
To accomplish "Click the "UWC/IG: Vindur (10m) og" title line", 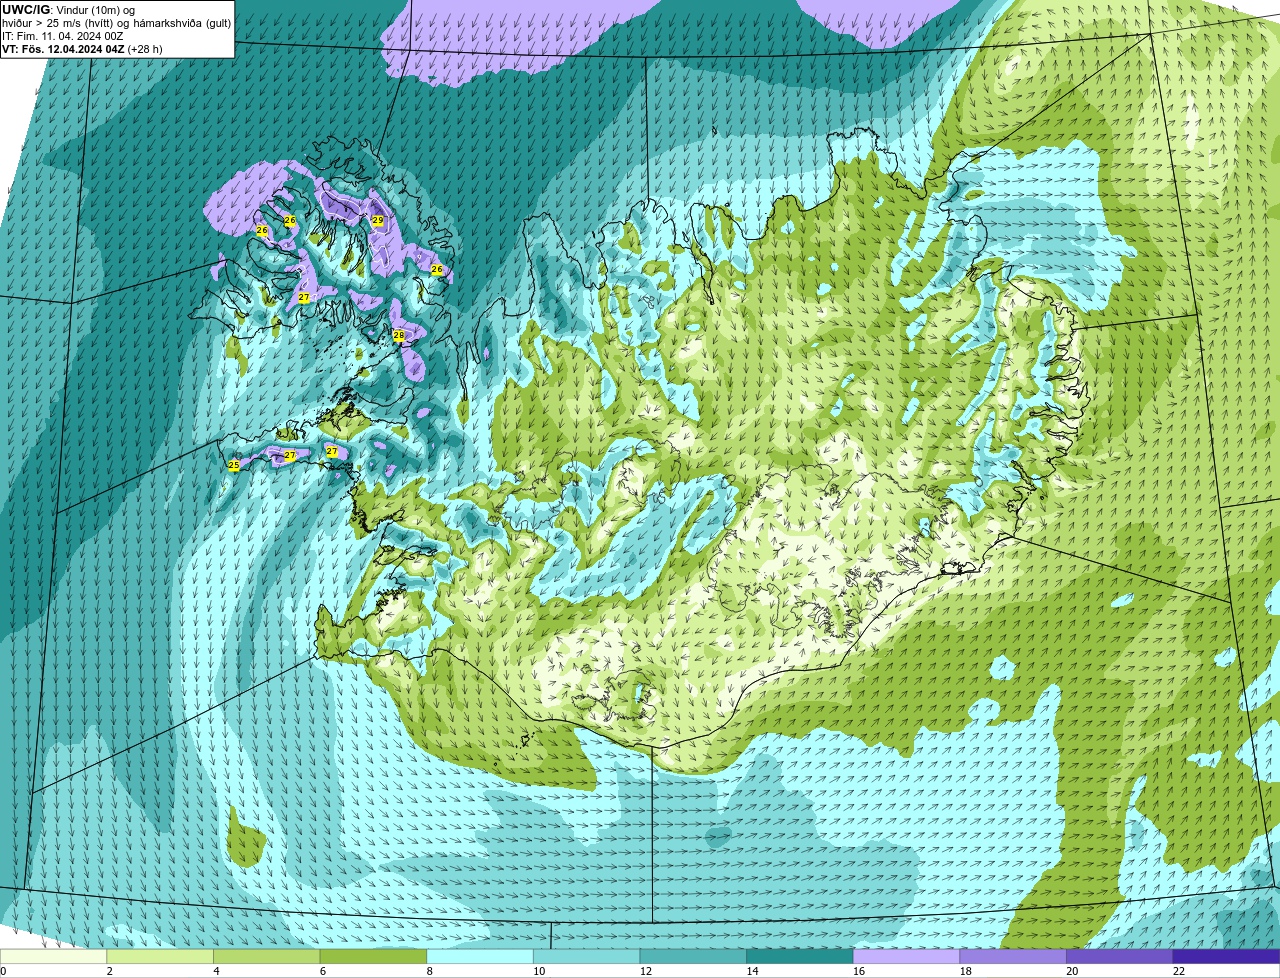I will tap(68, 10).
